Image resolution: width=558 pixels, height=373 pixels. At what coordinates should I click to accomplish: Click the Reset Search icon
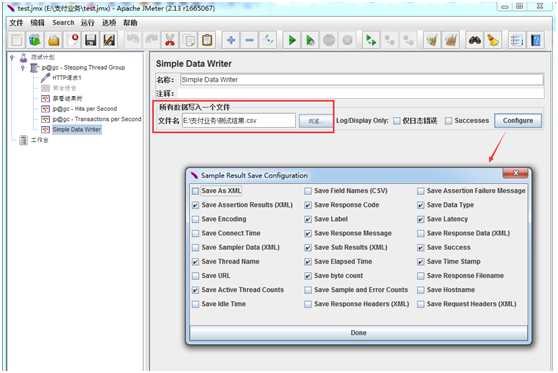[493, 40]
